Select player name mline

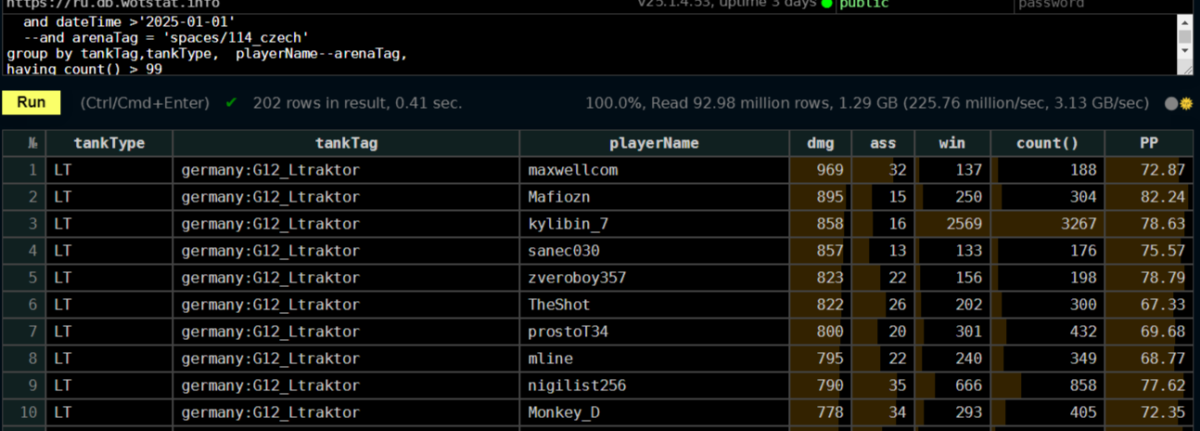[550, 359]
